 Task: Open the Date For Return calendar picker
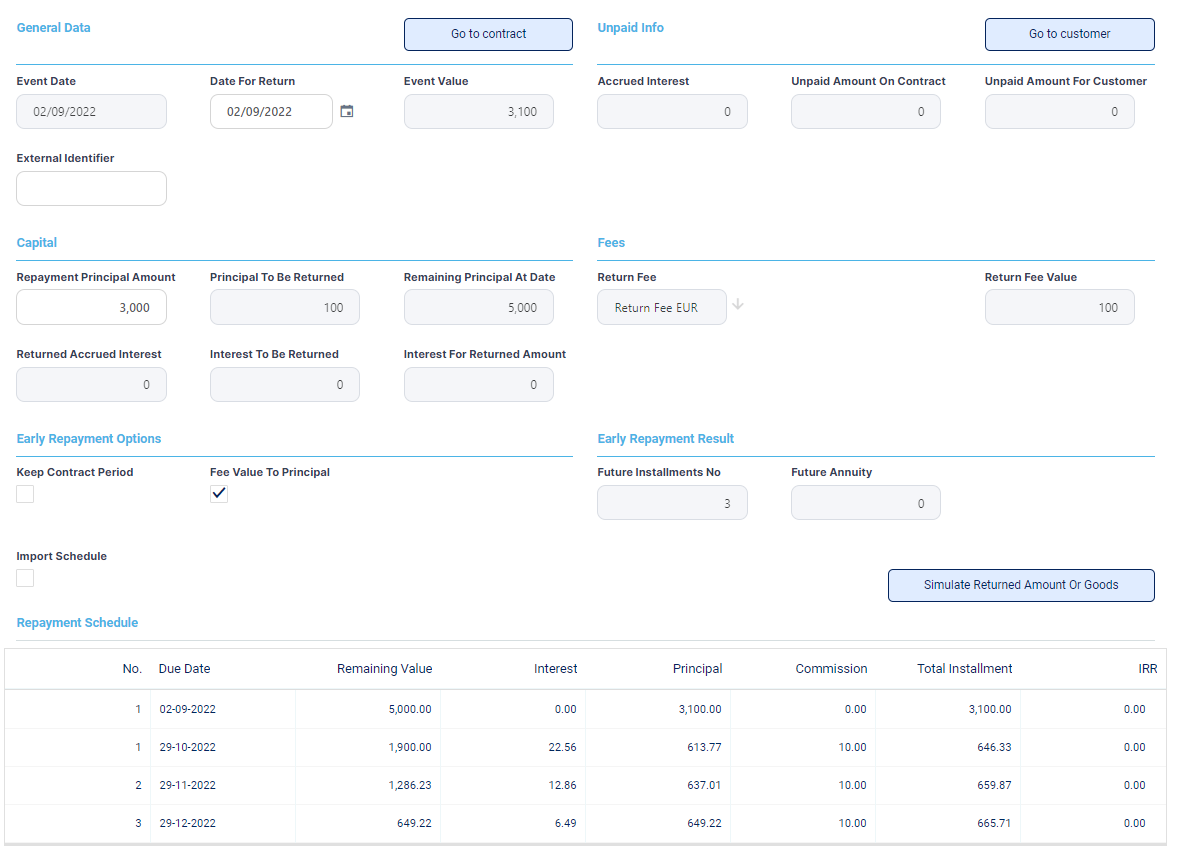(x=347, y=112)
